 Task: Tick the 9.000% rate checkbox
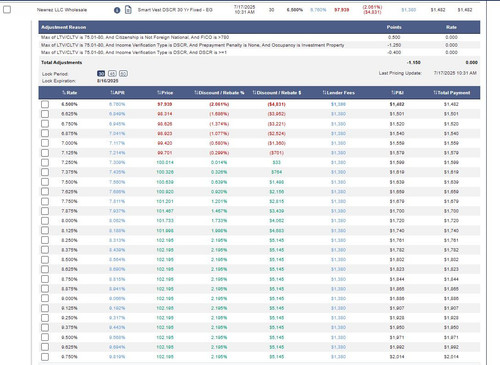45,298
